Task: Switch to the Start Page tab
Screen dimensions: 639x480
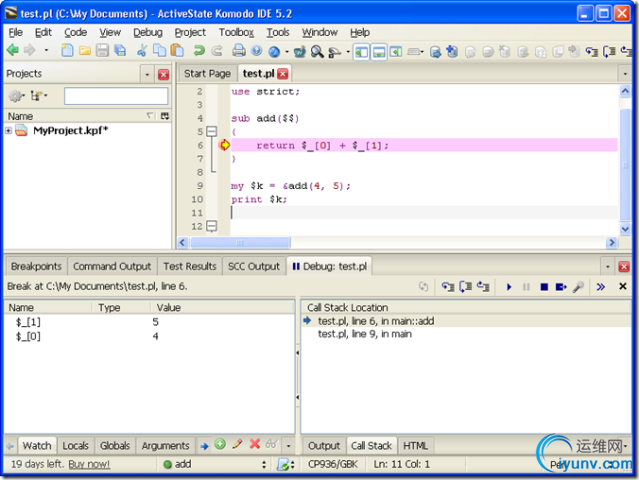Action: 207,74
